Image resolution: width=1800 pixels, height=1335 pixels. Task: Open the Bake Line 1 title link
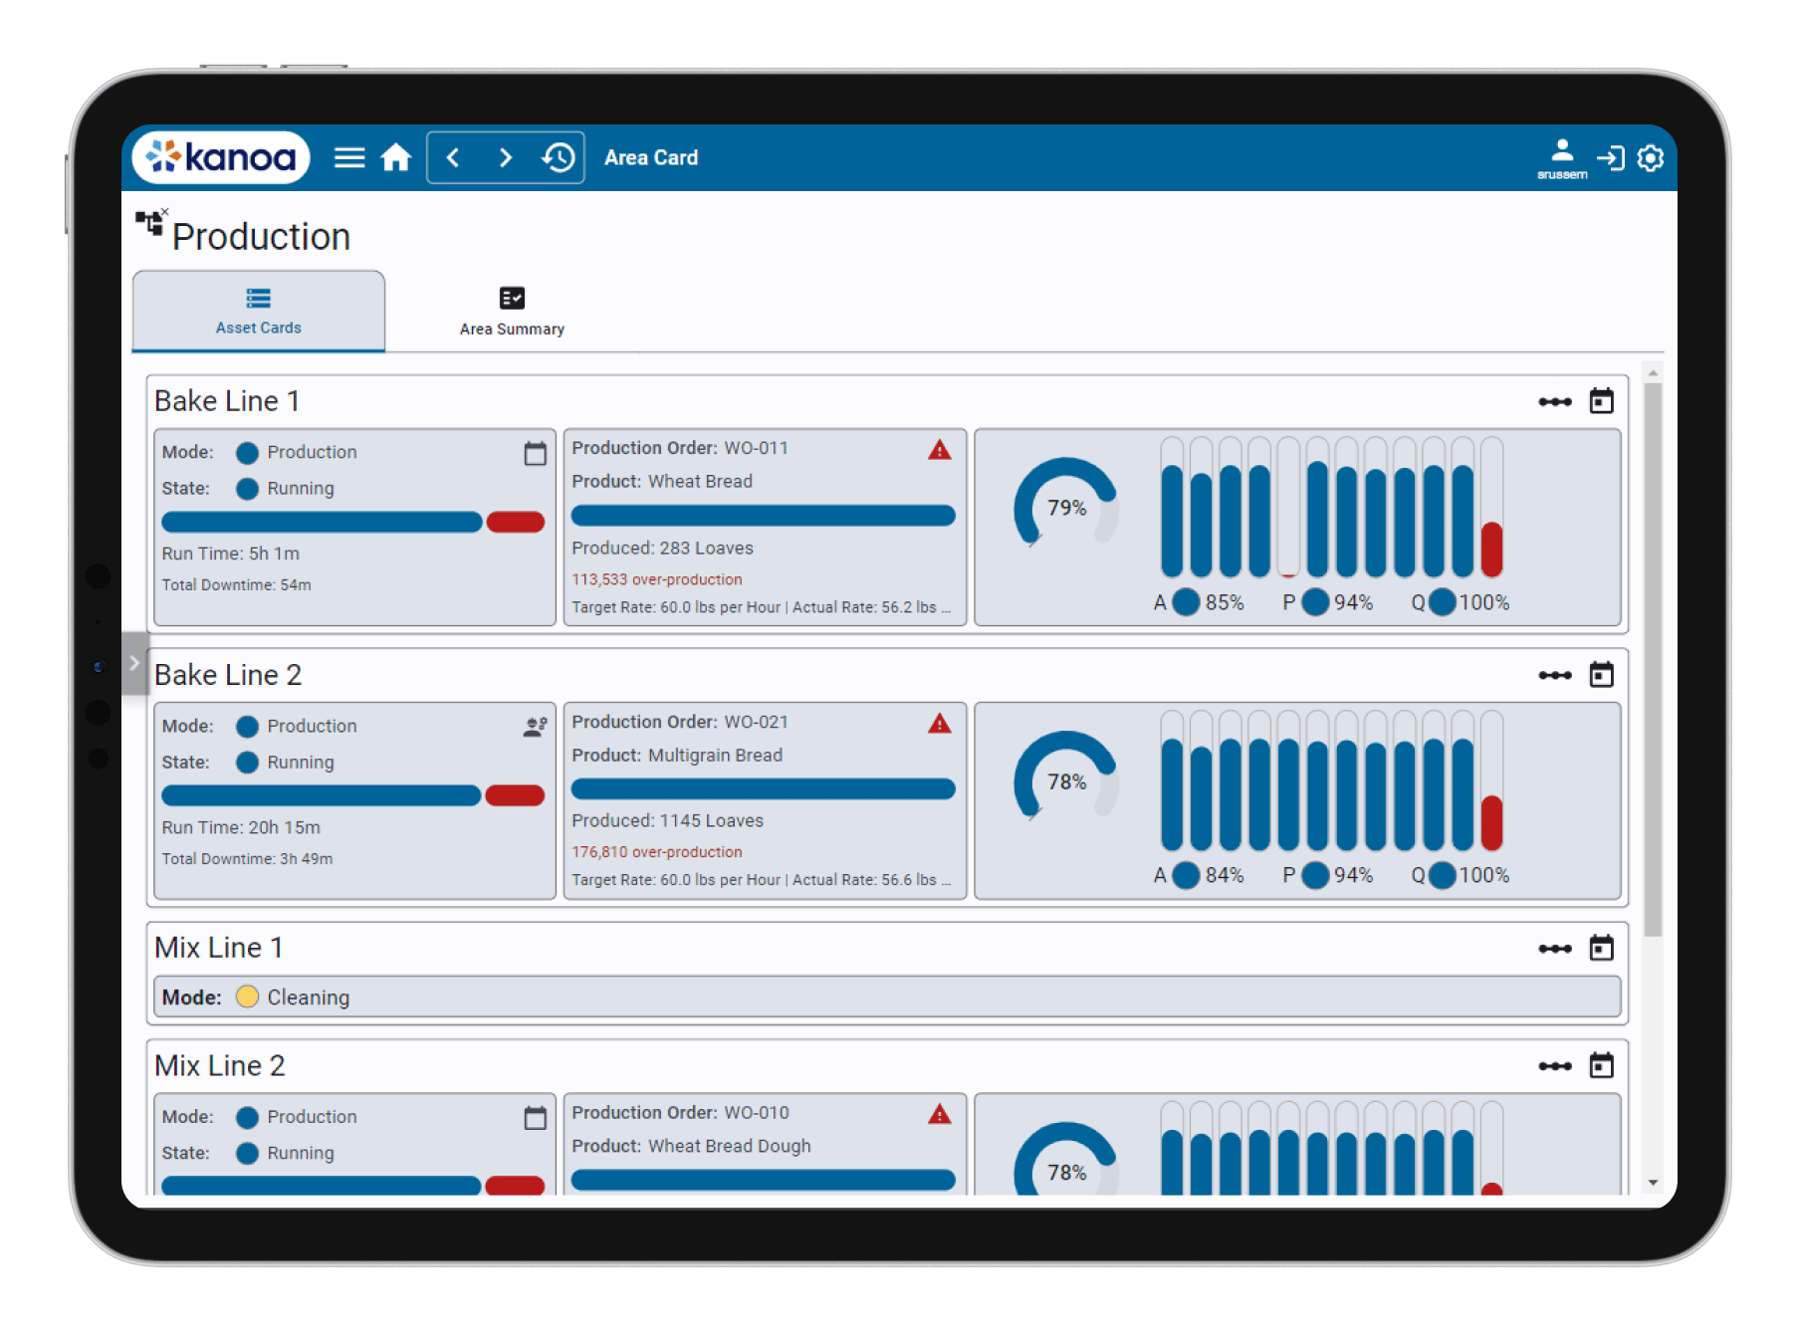click(227, 401)
